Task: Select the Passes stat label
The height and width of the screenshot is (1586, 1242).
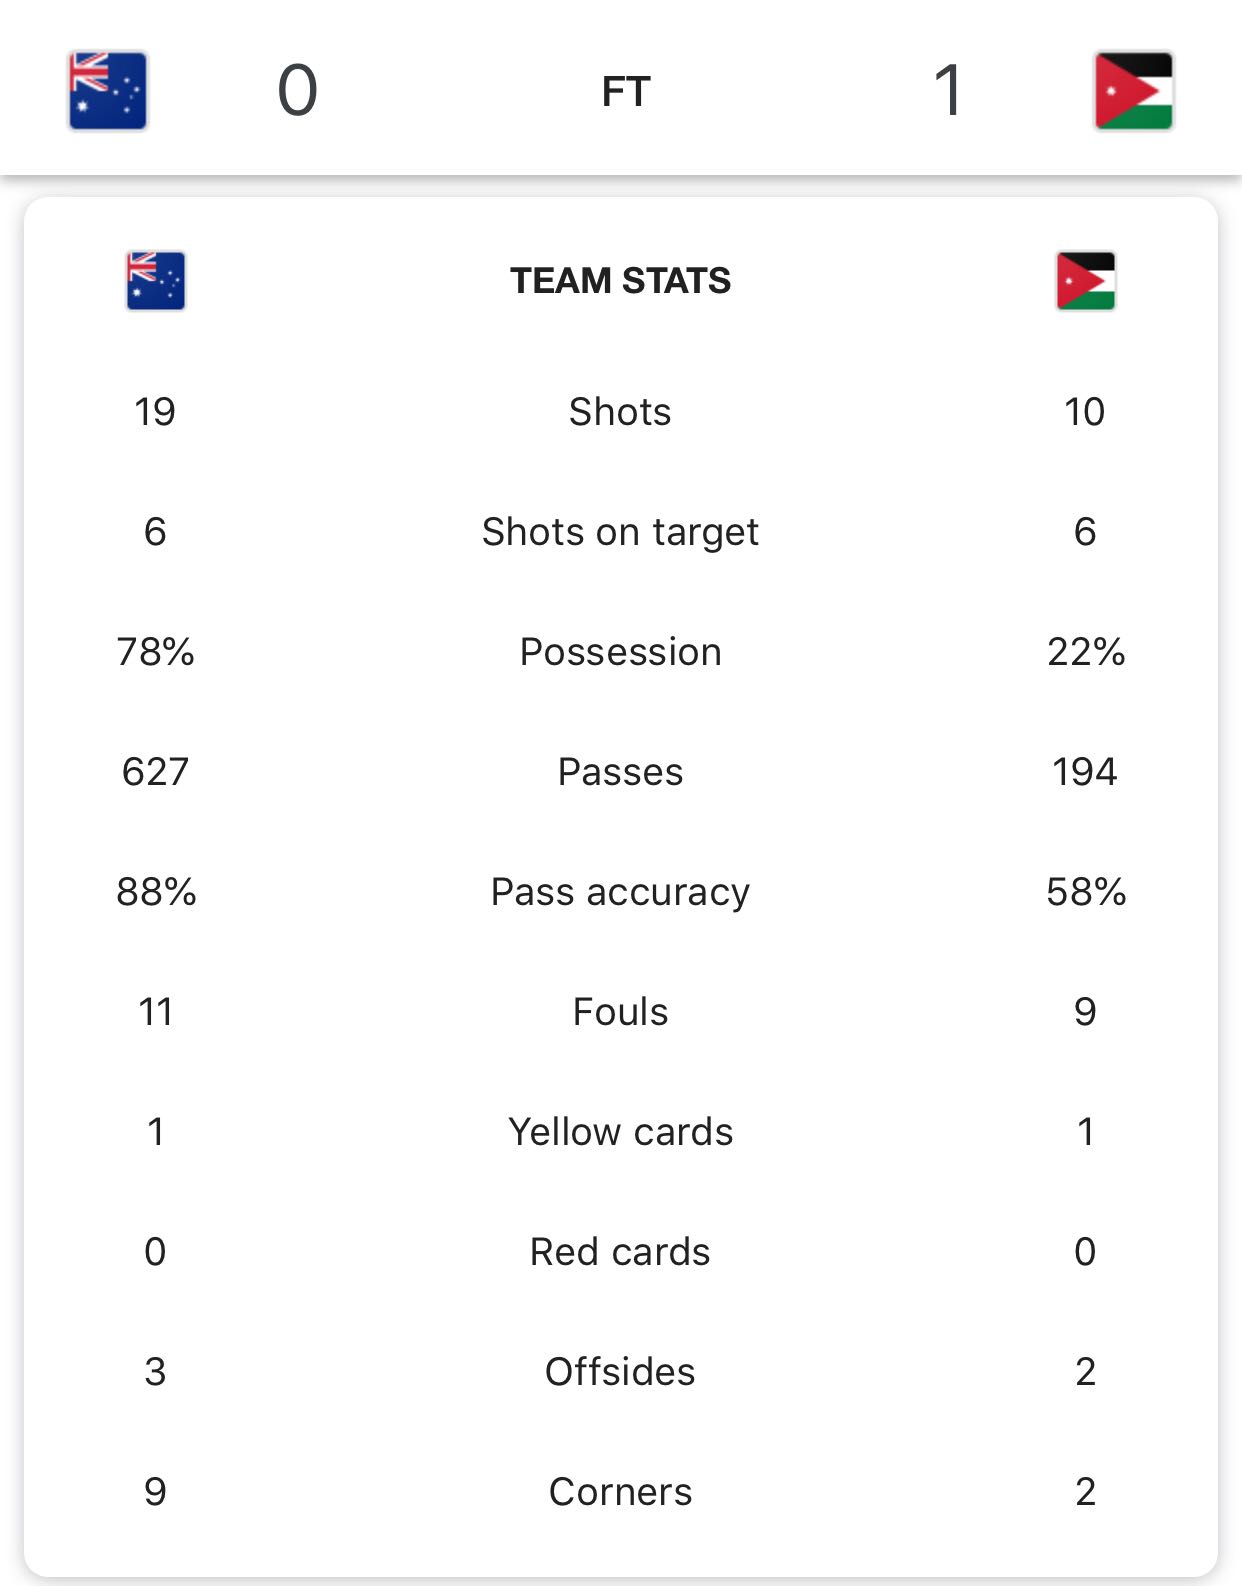Action: click(x=620, y=772)
